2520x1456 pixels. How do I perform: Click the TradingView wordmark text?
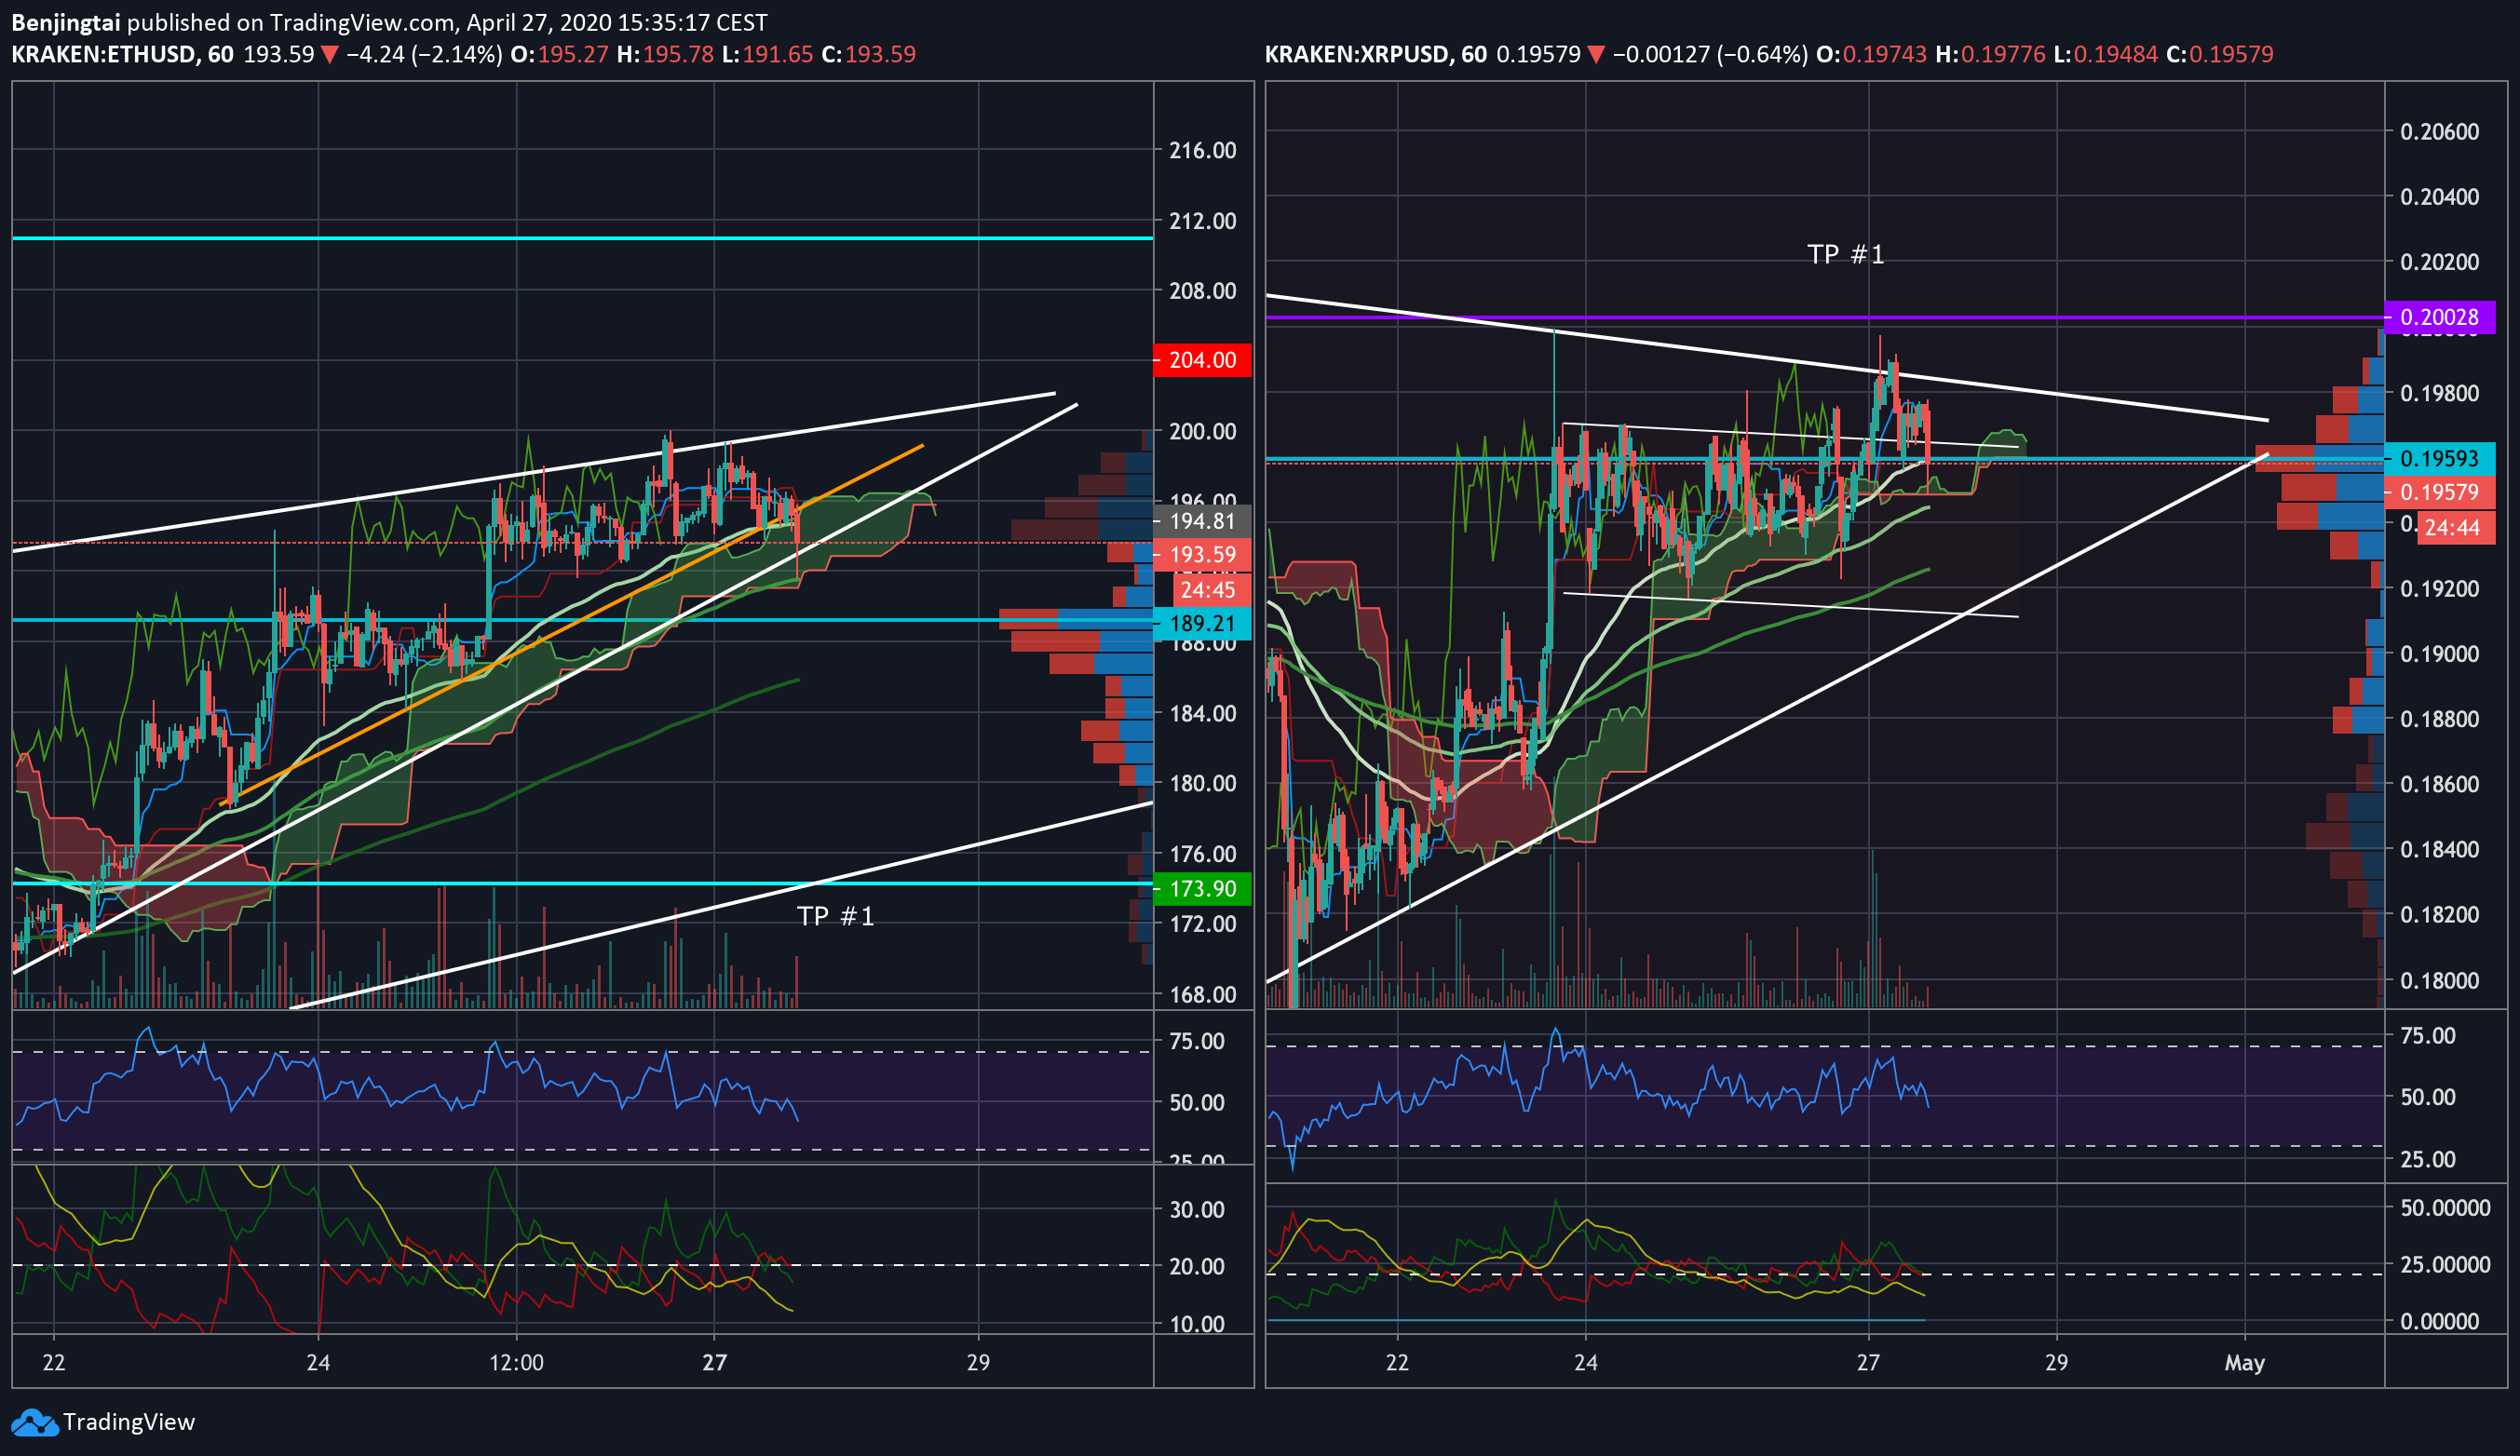tap(129, 1422)
